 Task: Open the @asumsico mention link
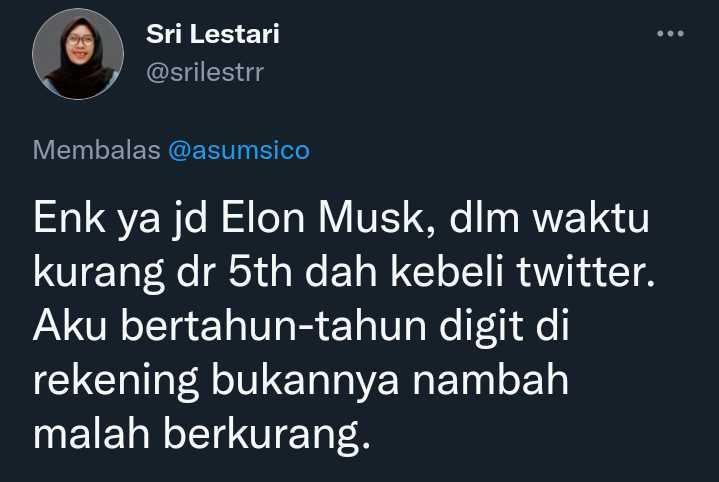tap(239, 150)
